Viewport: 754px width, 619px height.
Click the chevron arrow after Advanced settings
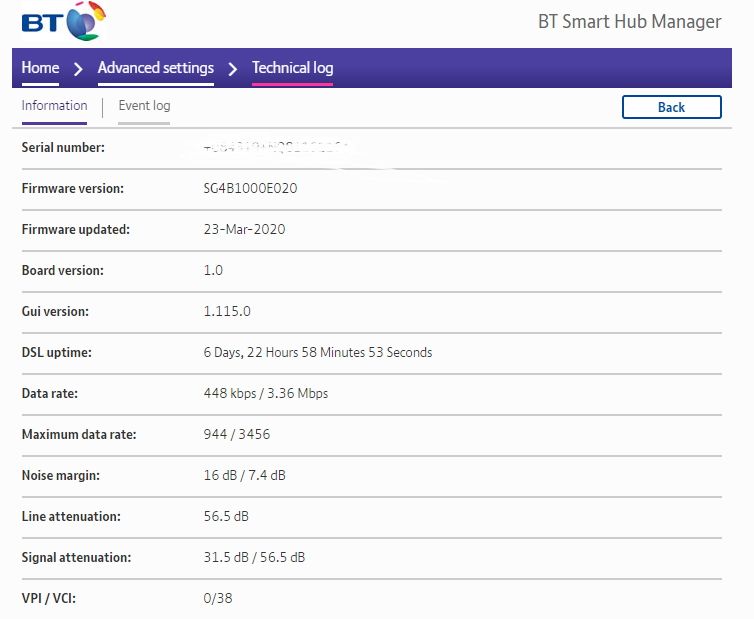[232, 69]
